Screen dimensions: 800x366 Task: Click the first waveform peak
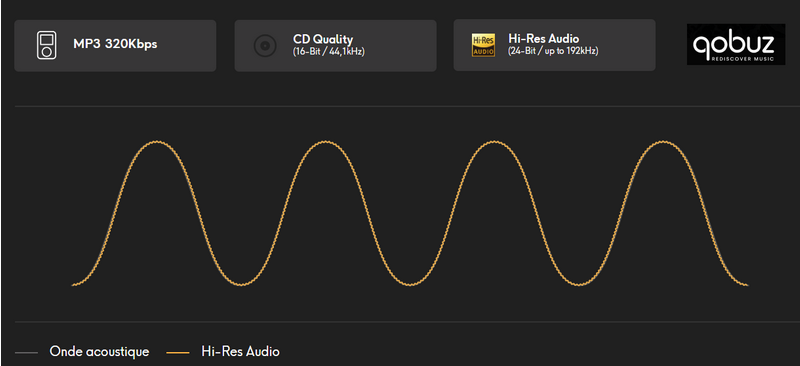click(x=157, y=141)
